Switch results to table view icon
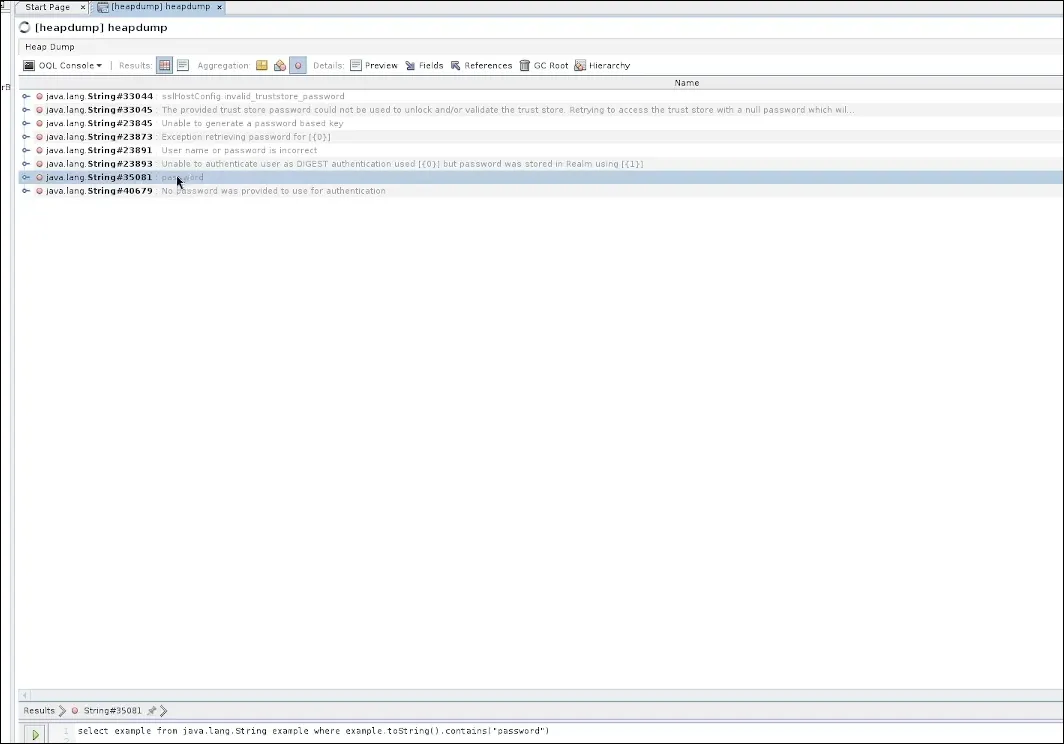 (165, 66)
